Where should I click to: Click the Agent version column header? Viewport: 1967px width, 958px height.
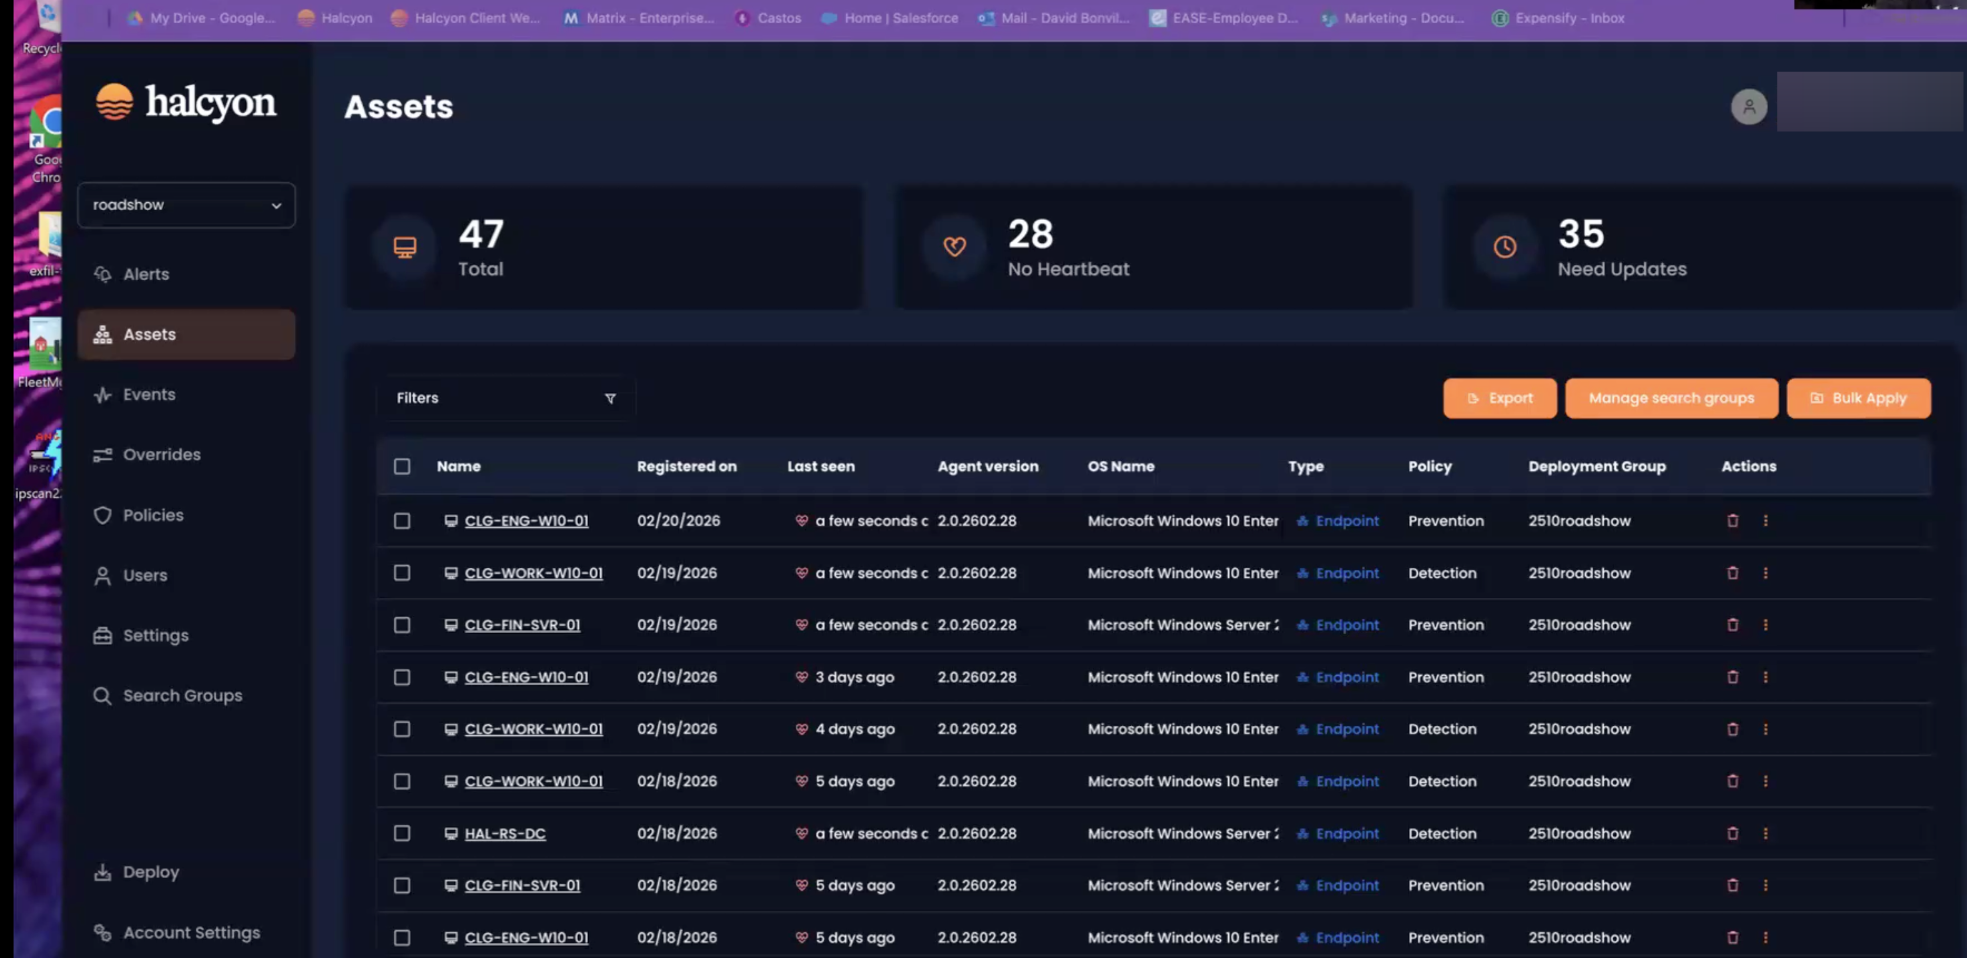(988, 466)
